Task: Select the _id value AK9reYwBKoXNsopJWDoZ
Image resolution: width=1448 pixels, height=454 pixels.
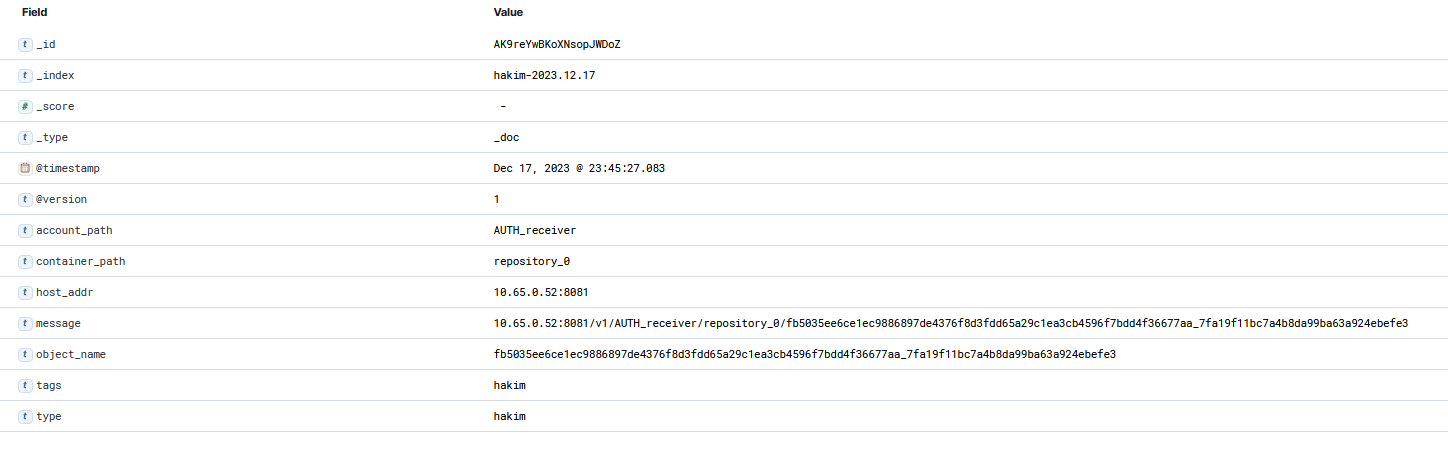Action: coord(564,45)
